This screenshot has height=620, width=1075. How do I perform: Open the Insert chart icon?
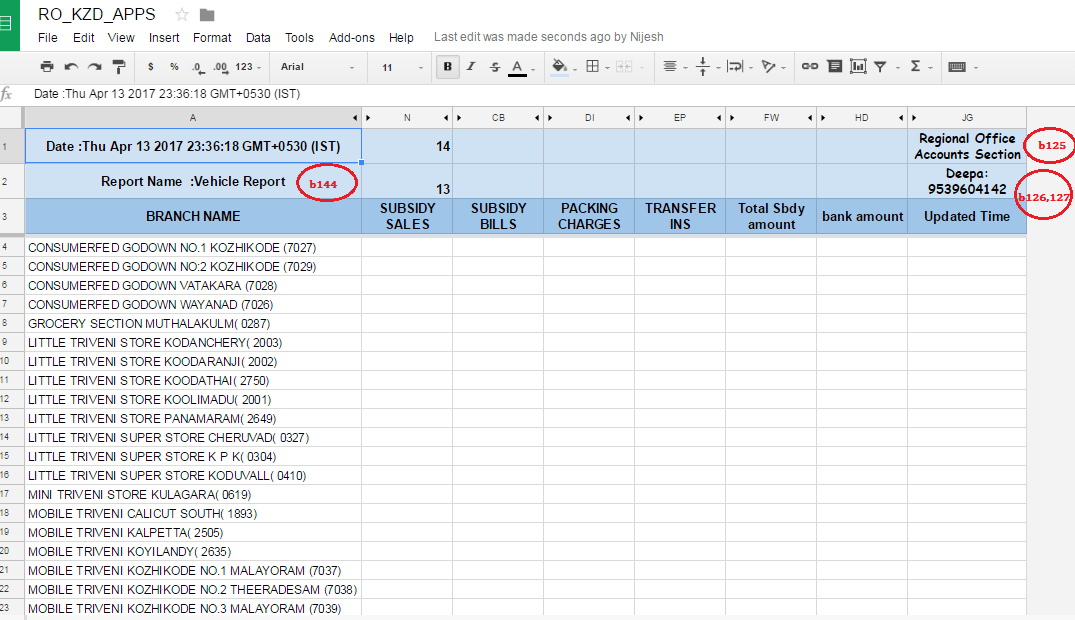858,66
